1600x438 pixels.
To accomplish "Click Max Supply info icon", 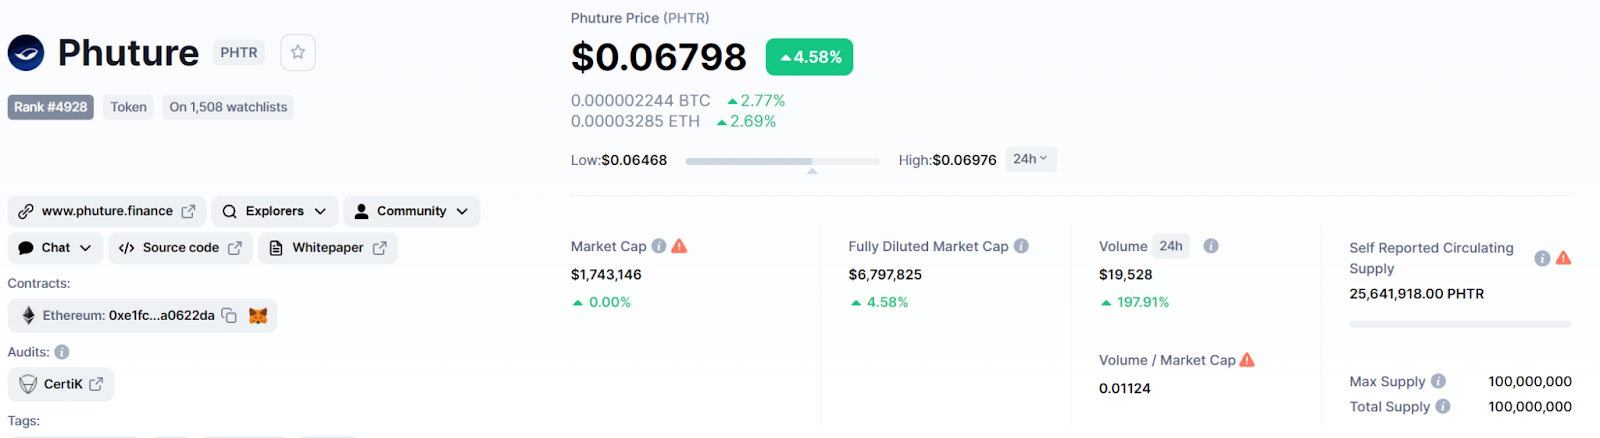I will [1438, 381].
